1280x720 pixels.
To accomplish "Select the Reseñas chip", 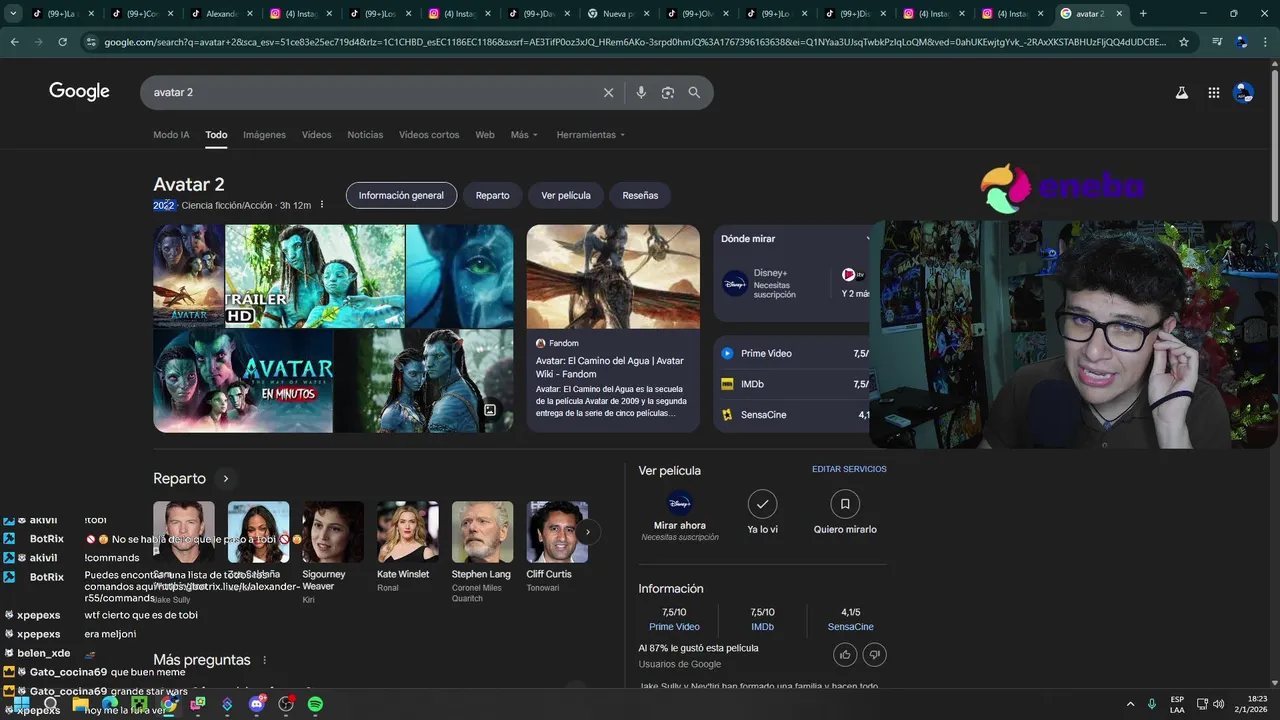I will pos(640,195).
